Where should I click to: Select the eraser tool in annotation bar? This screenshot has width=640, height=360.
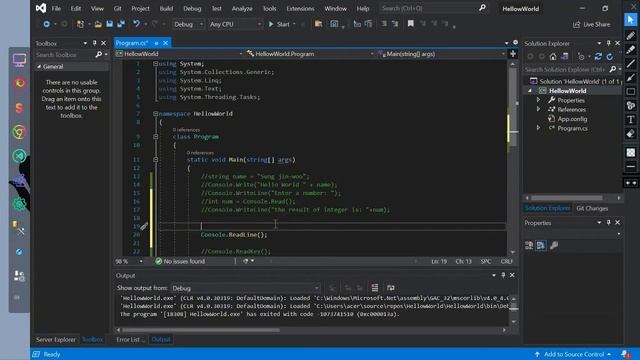coord(631,133)
